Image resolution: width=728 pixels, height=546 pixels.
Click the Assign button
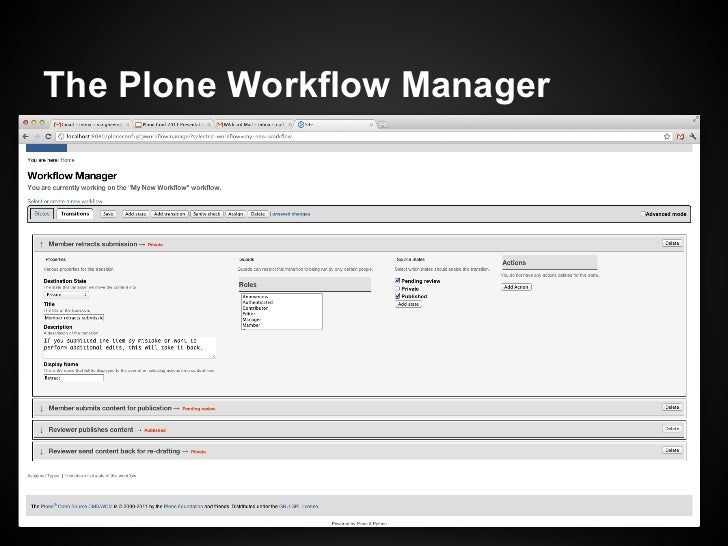click(236, 214)
